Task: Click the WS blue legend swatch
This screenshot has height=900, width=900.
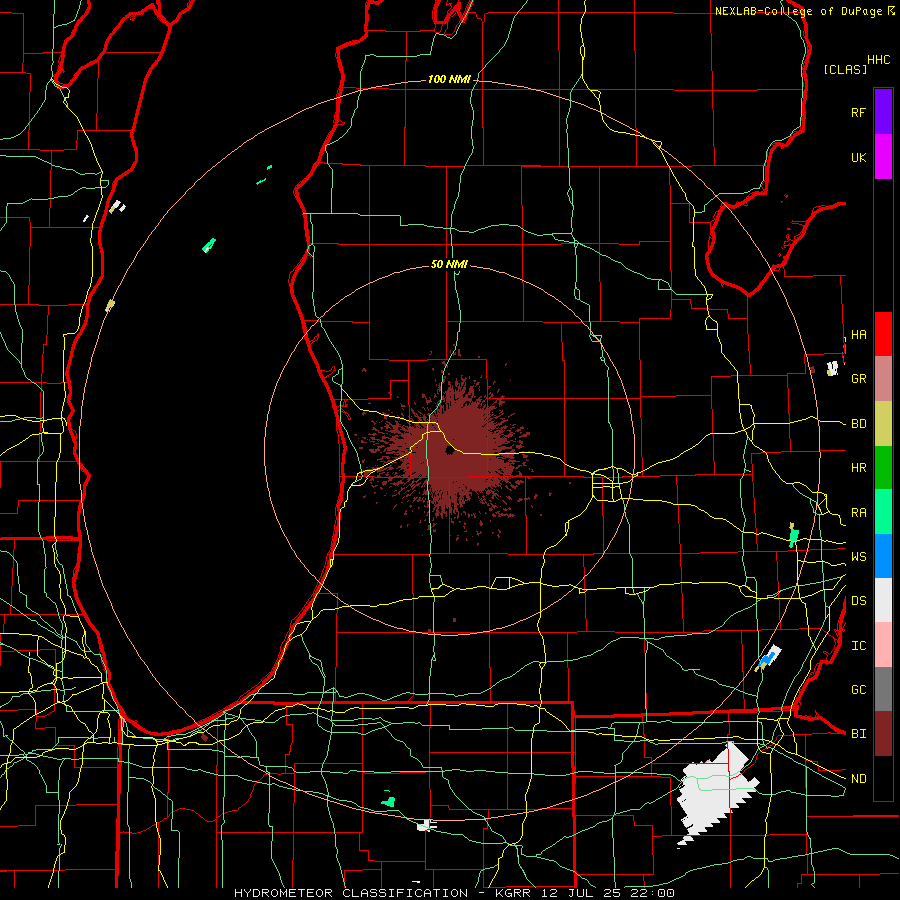Action: [883, 556]
